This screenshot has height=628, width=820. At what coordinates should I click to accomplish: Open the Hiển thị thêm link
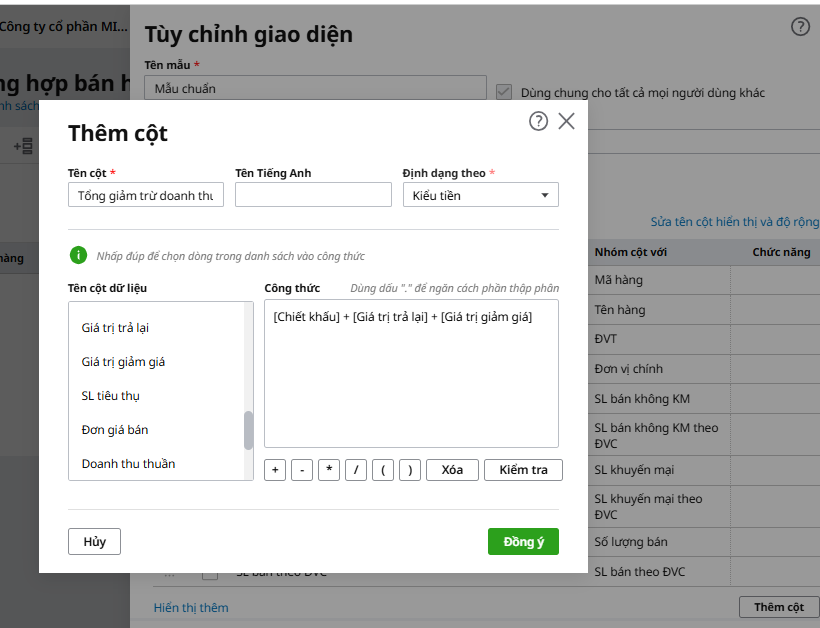191,607
